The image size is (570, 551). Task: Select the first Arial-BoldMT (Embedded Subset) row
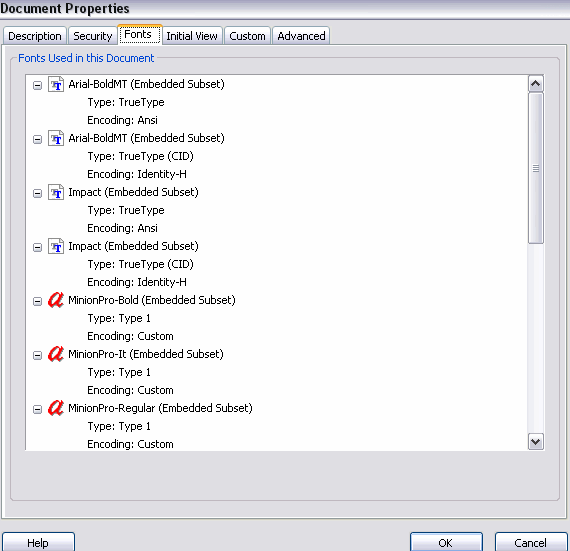[x=146, y=84]
